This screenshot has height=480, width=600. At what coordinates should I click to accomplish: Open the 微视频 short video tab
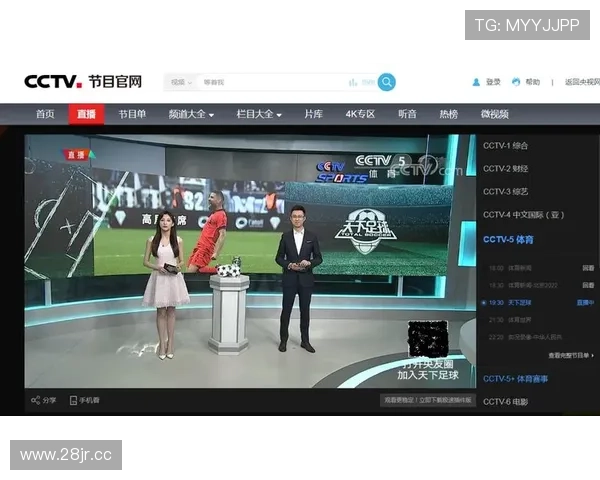pos(494,114)
